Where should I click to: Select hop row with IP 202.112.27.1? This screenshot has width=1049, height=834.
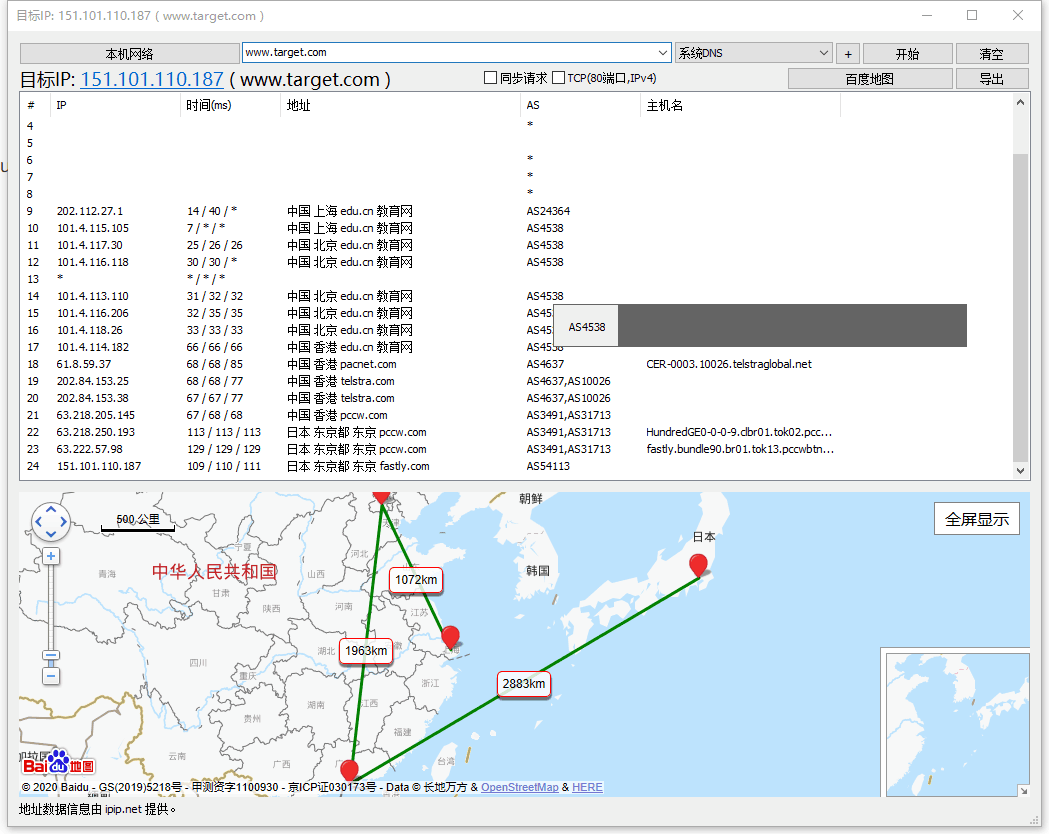516,211
